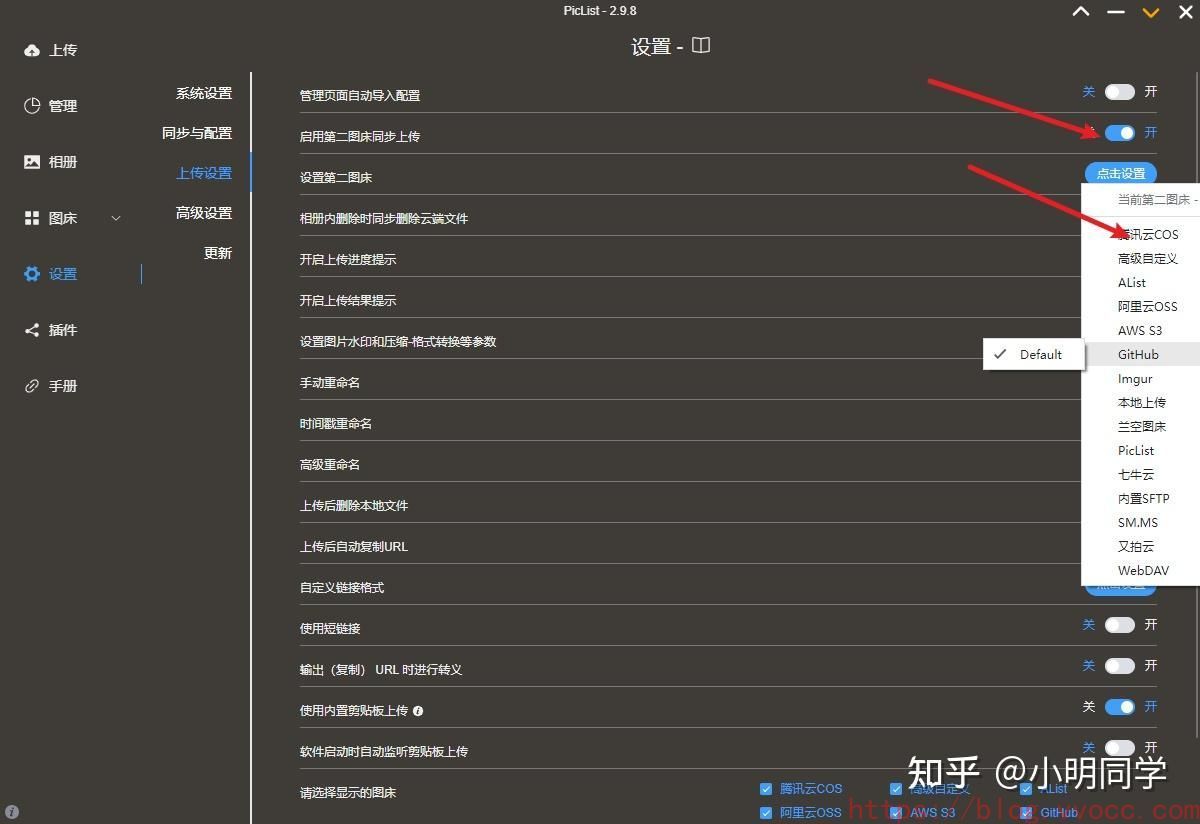Disable 启用第二图床同步上传 switch
The width and height of the screenshot is (1200, 824).
[x=1119, y=133]
